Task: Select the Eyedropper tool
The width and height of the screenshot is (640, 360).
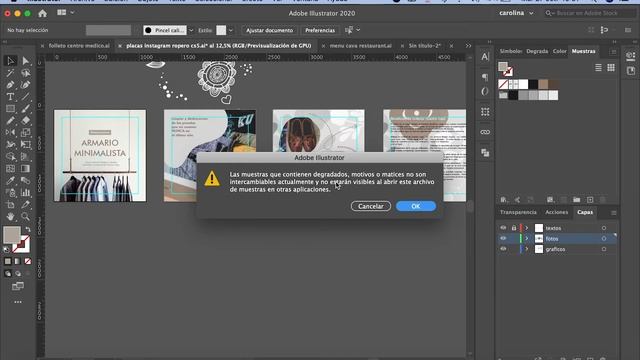Action: point(11,180)
